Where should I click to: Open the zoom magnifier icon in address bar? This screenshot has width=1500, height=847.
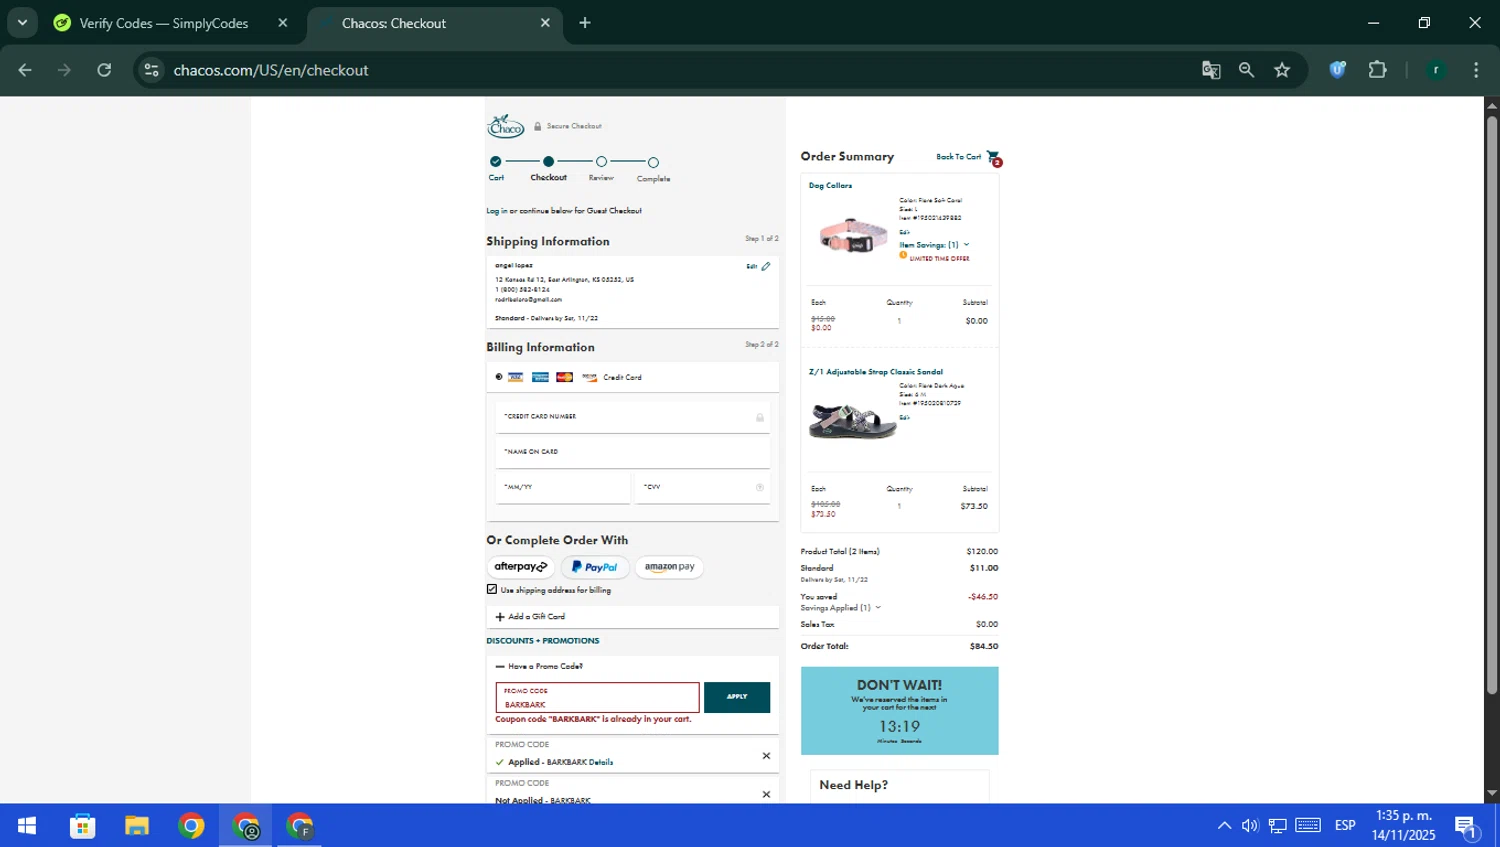[1246, 70]
